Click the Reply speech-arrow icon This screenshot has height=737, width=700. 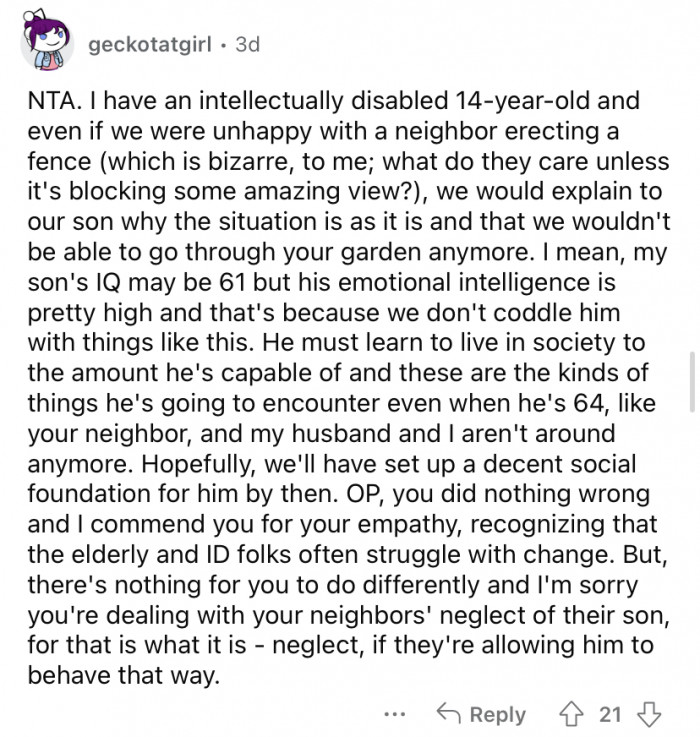coord(449,714)
